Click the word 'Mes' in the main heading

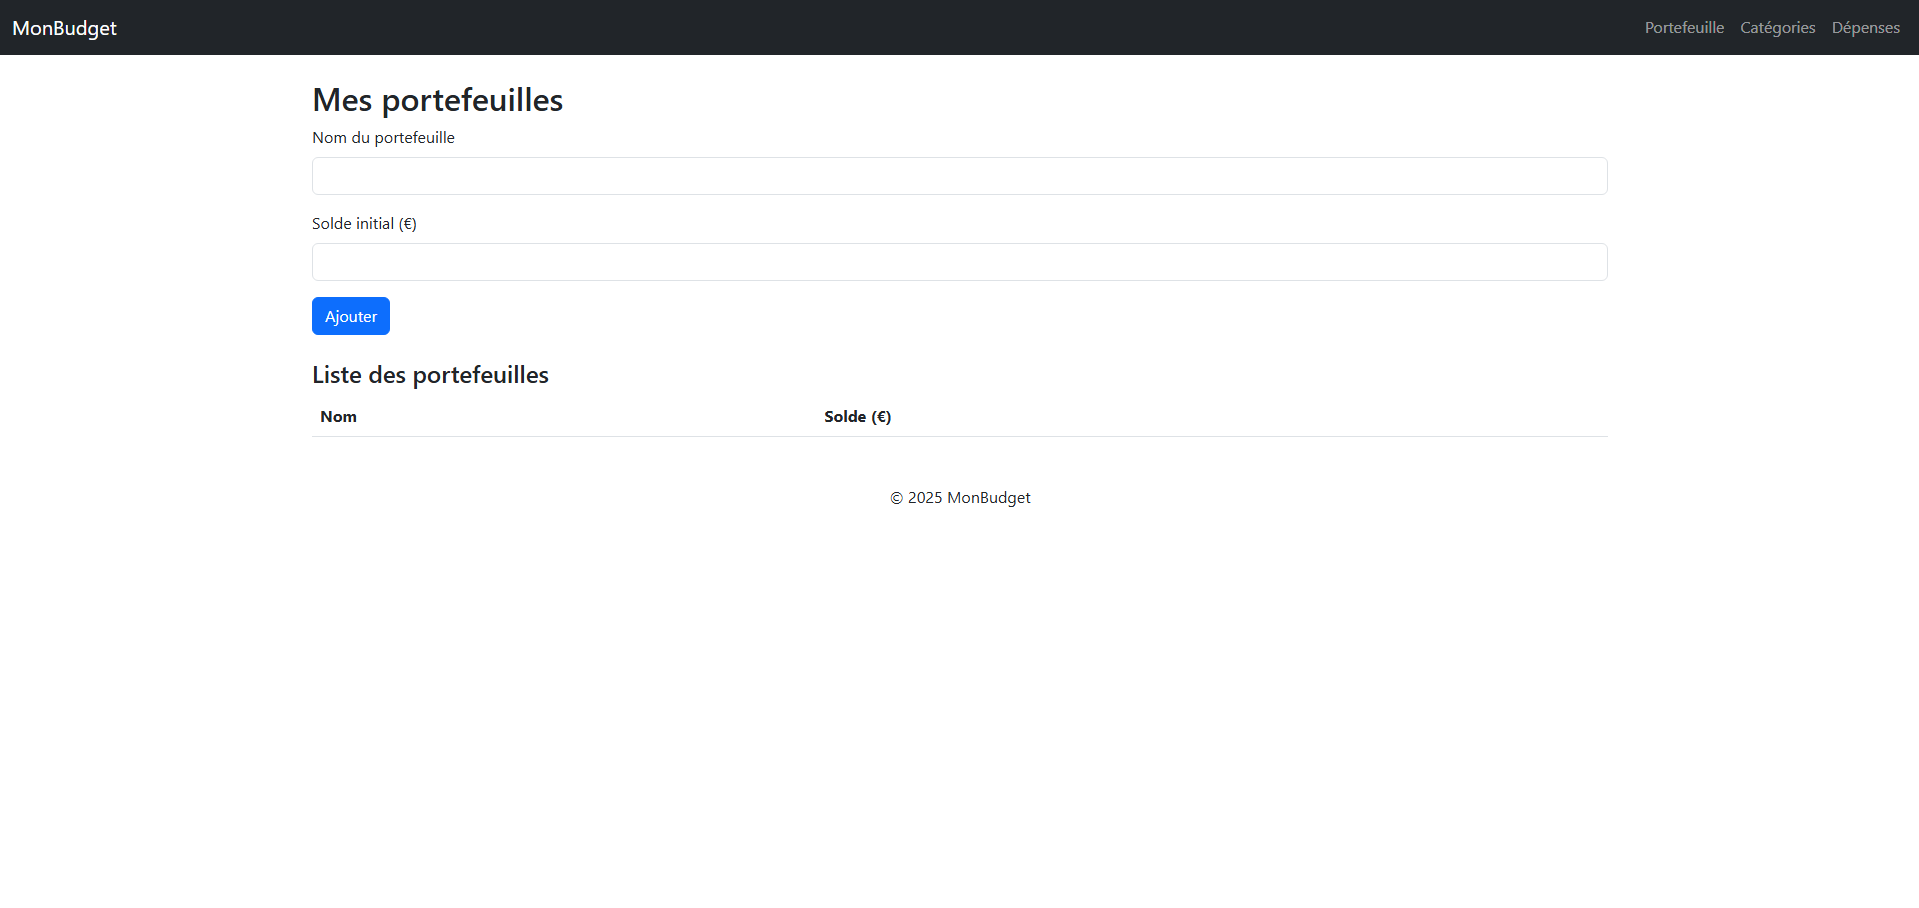pos(342,100)
